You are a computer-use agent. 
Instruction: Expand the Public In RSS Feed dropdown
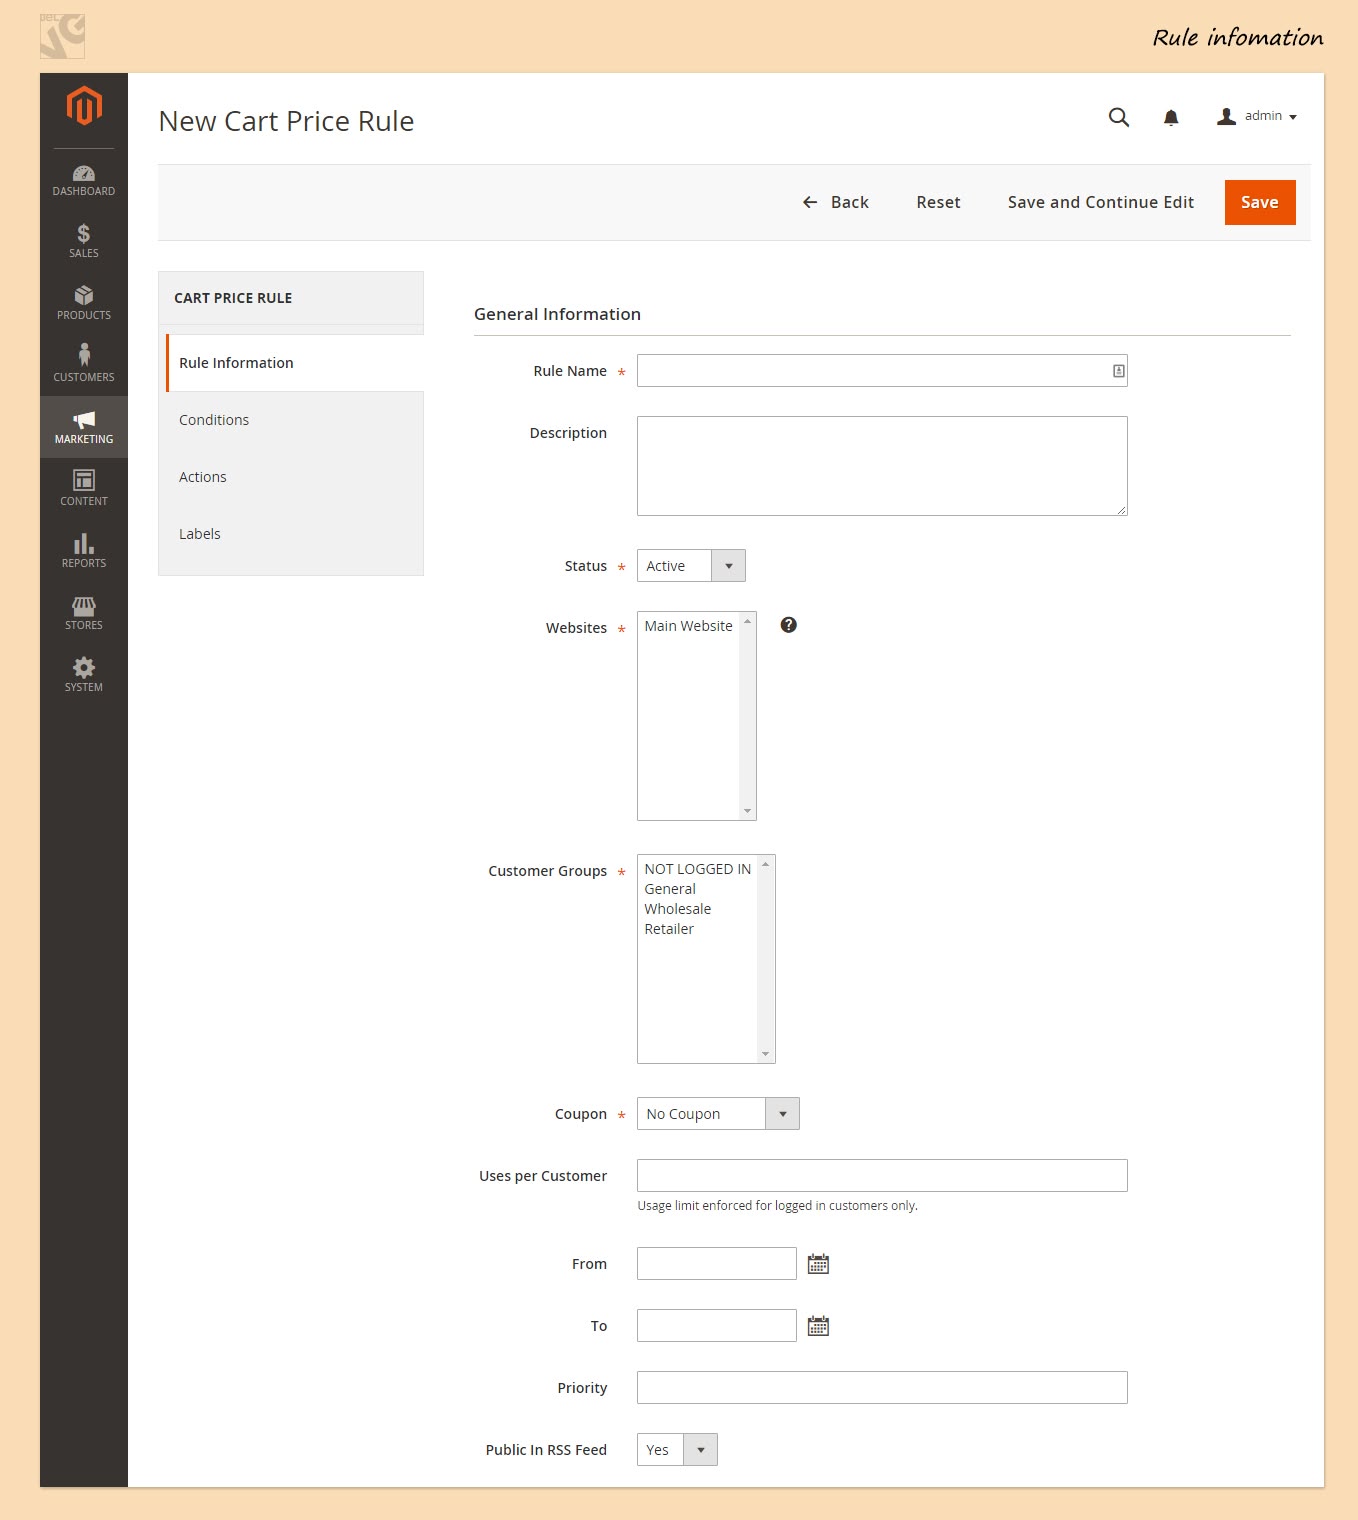point(677,1450)
